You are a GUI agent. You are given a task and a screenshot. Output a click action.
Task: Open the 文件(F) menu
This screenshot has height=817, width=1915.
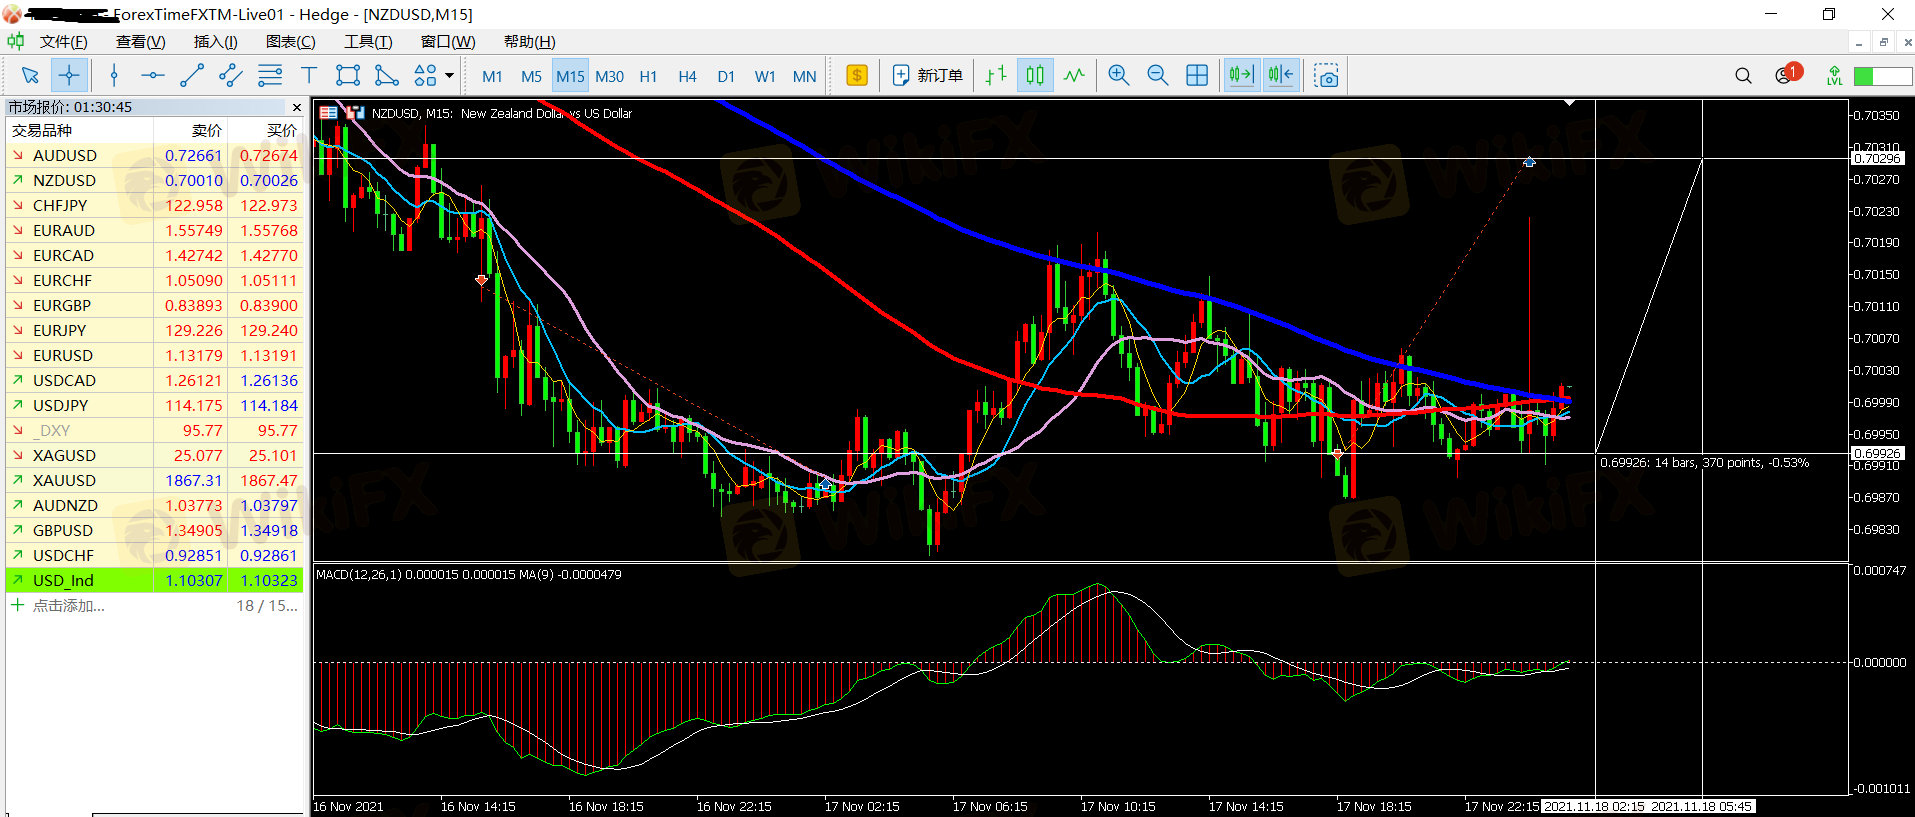tap(63, 42)
